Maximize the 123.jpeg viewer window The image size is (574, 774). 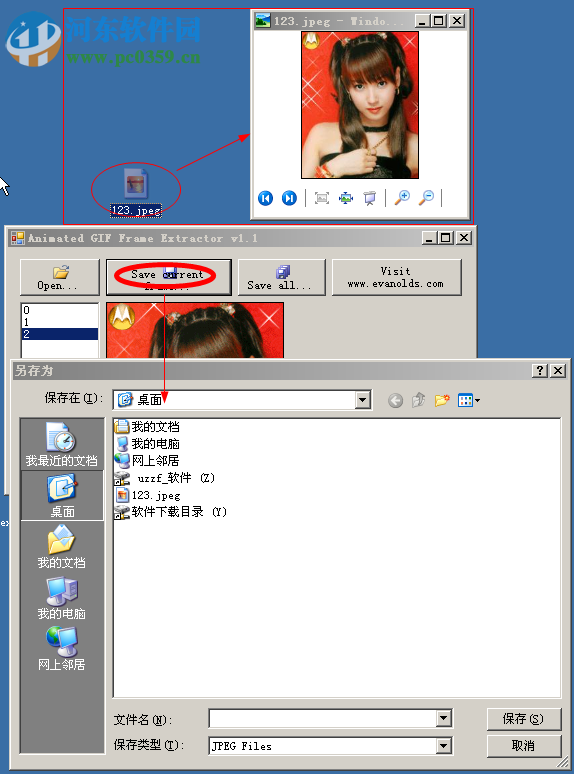coord(439,21)
